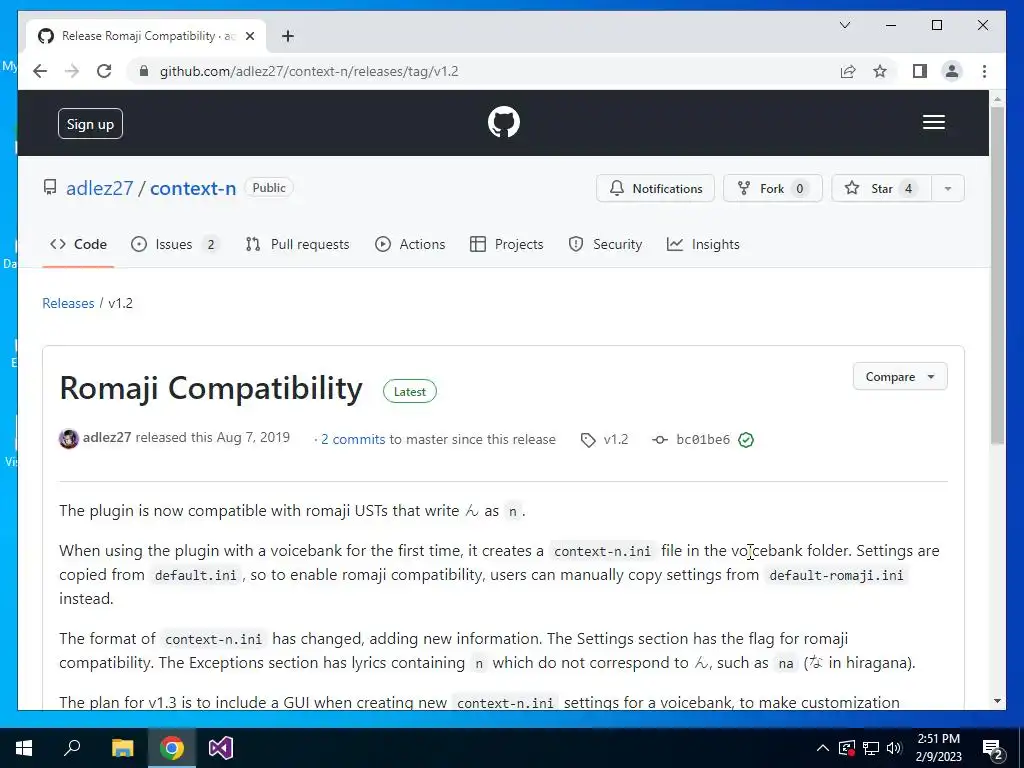The height and width of the screenshot is (768, 1024).
Task: Click the browser Back arrow
Action: tap(40, 71)
